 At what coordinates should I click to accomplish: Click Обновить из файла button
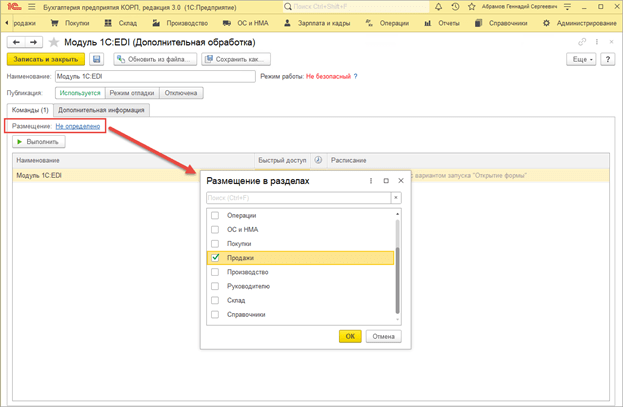click(x=155, y=59)
